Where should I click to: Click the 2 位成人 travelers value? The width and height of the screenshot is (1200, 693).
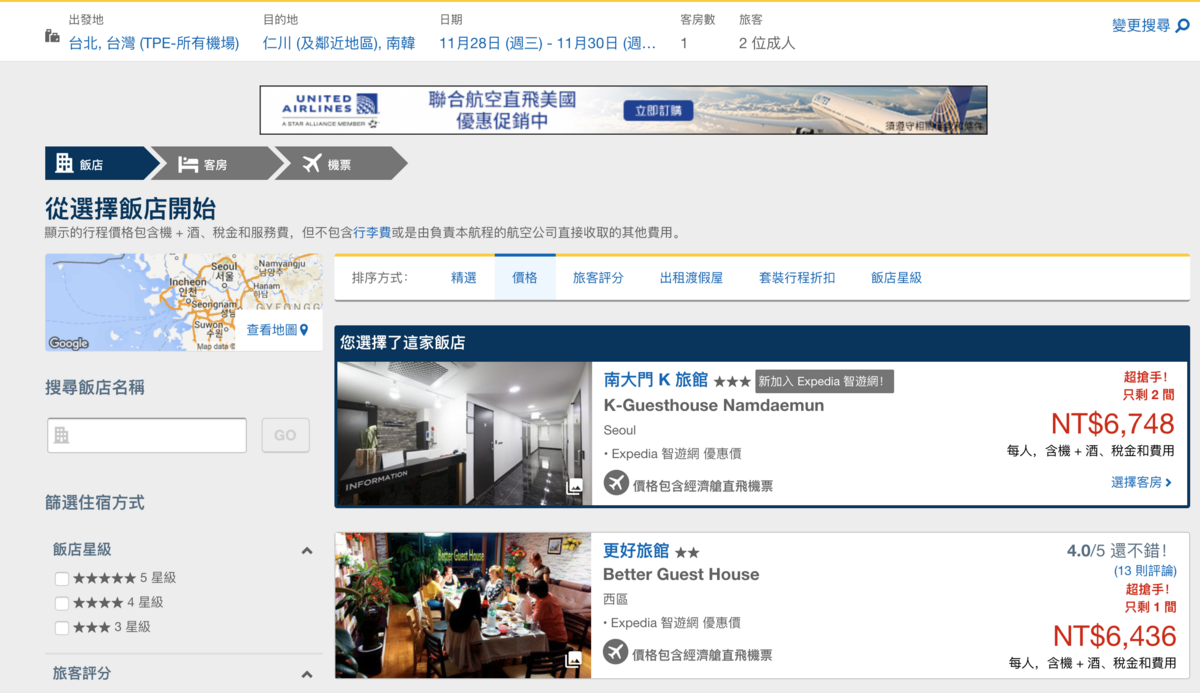(767, 43)
